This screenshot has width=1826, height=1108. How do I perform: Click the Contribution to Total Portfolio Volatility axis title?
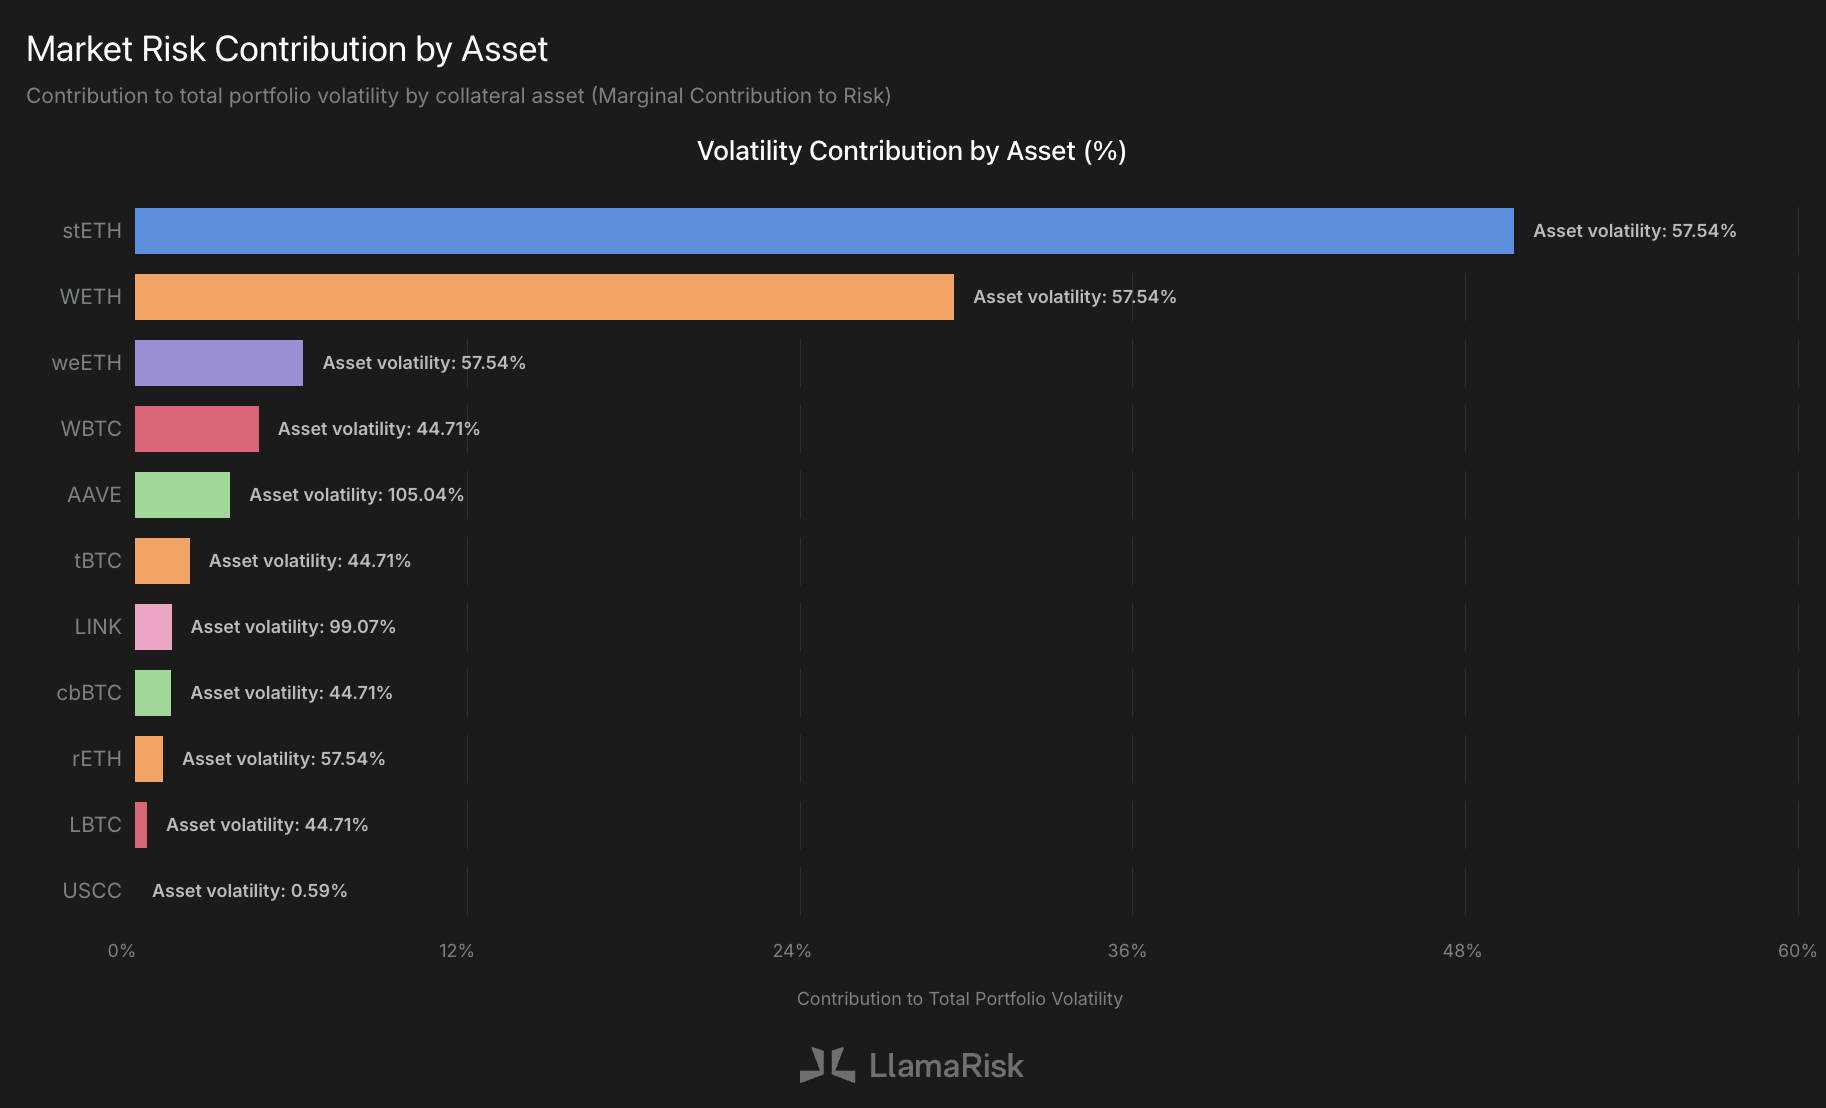[x=960, y=999]
